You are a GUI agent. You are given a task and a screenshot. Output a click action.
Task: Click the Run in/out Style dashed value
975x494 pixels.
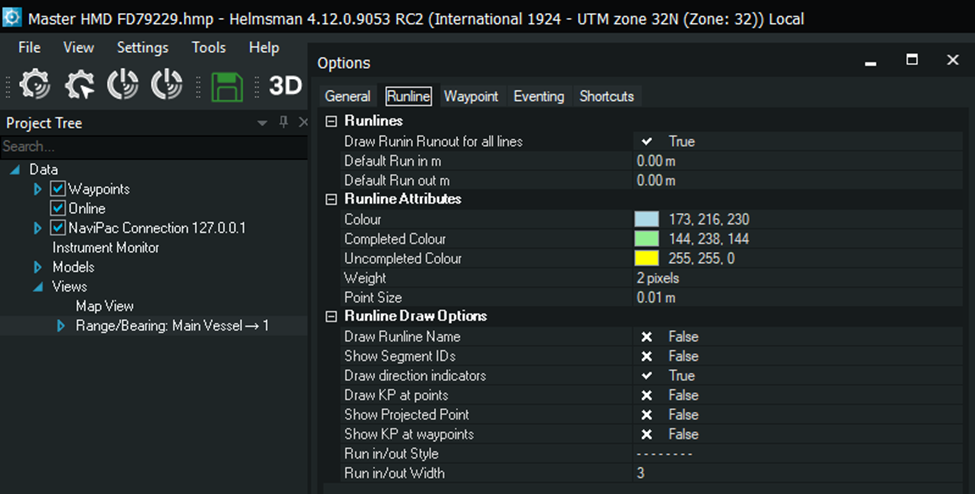pos(664,454)
